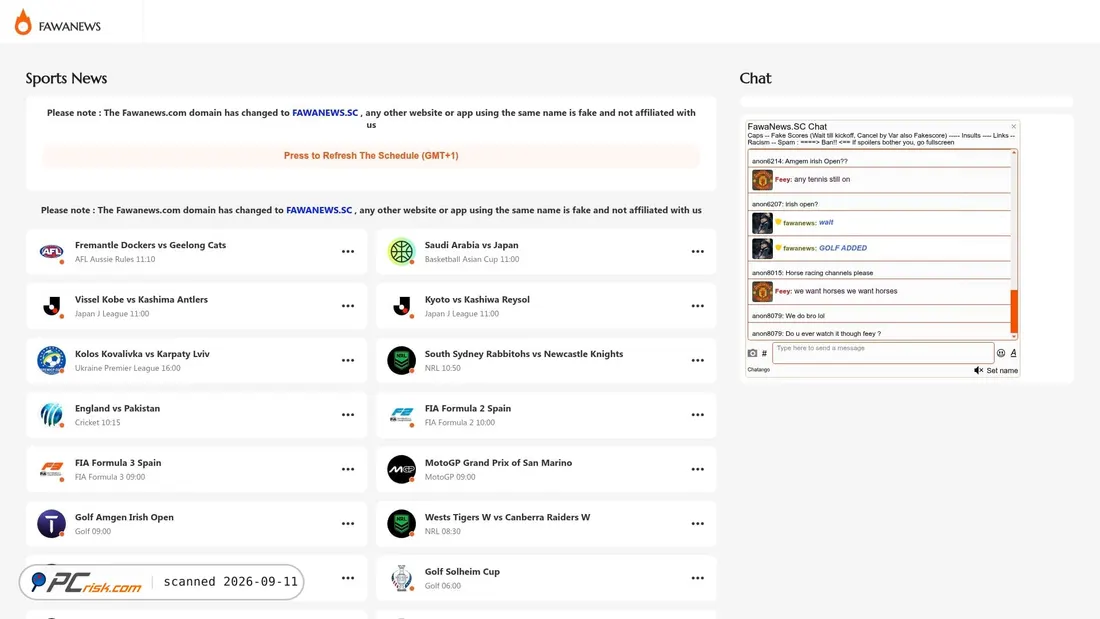Click MotoGP icon on San Marino Grand Prix
Screen dimensions: 1100x619
pos(401,469)
